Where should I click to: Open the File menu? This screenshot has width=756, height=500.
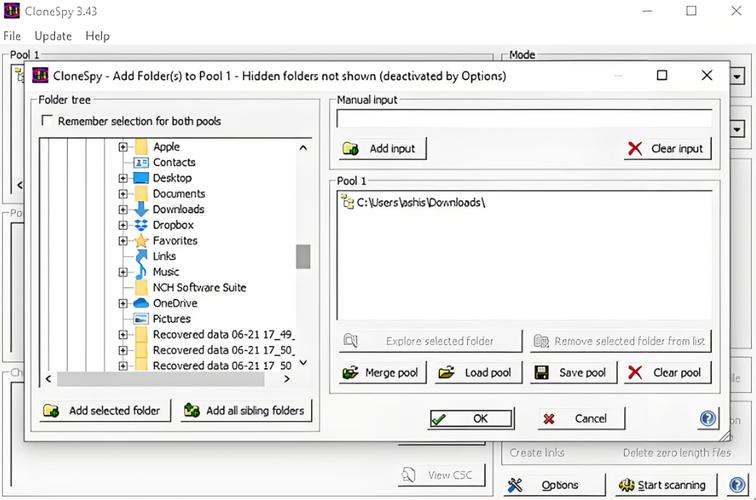pyautogui.click(x=12, y=36)
